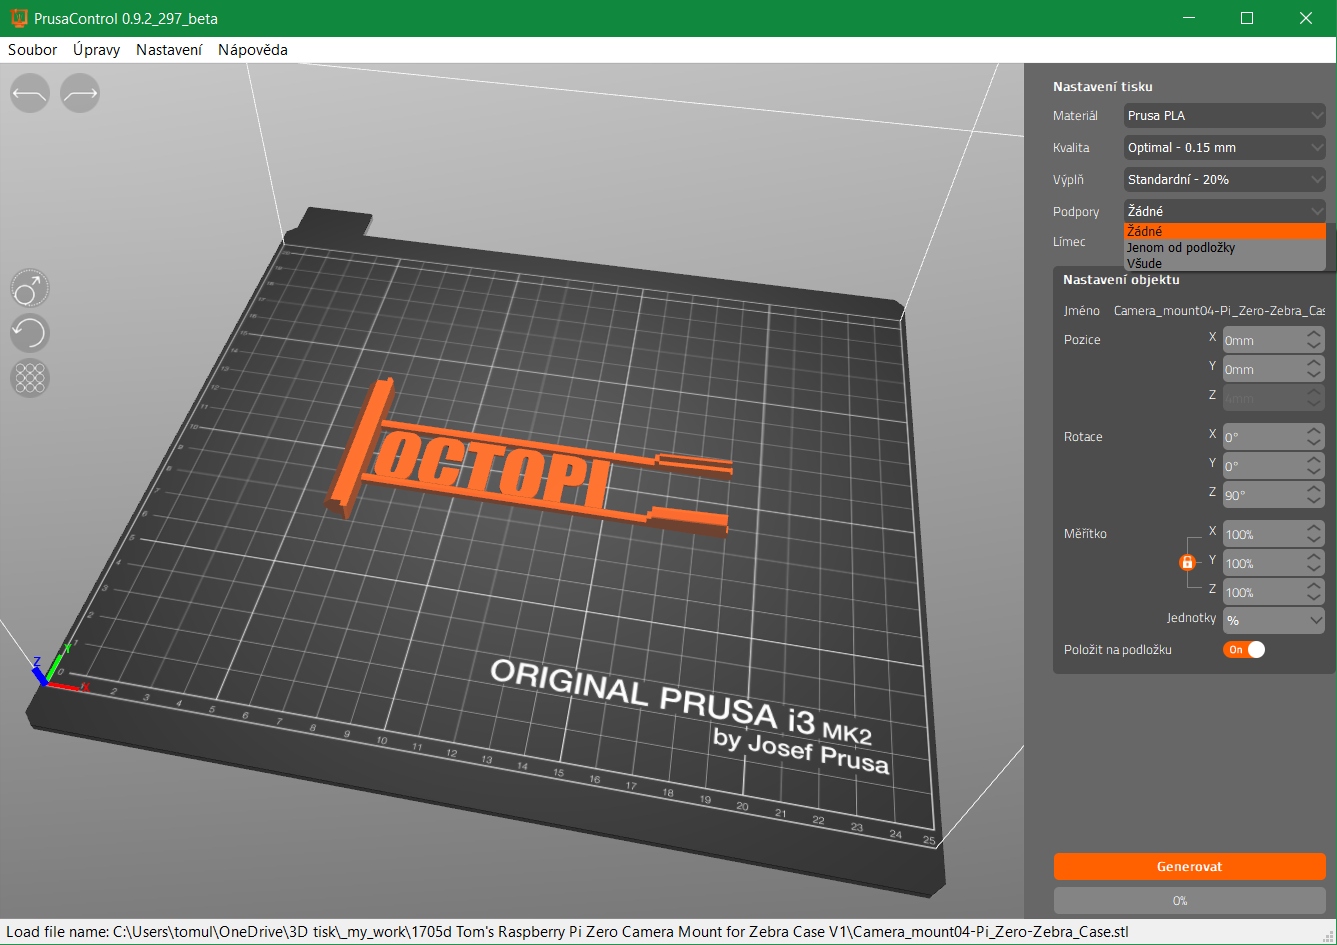Click the auto-arrange objects icon
The height and width of the screenshot is (945, 1337).
30,378
